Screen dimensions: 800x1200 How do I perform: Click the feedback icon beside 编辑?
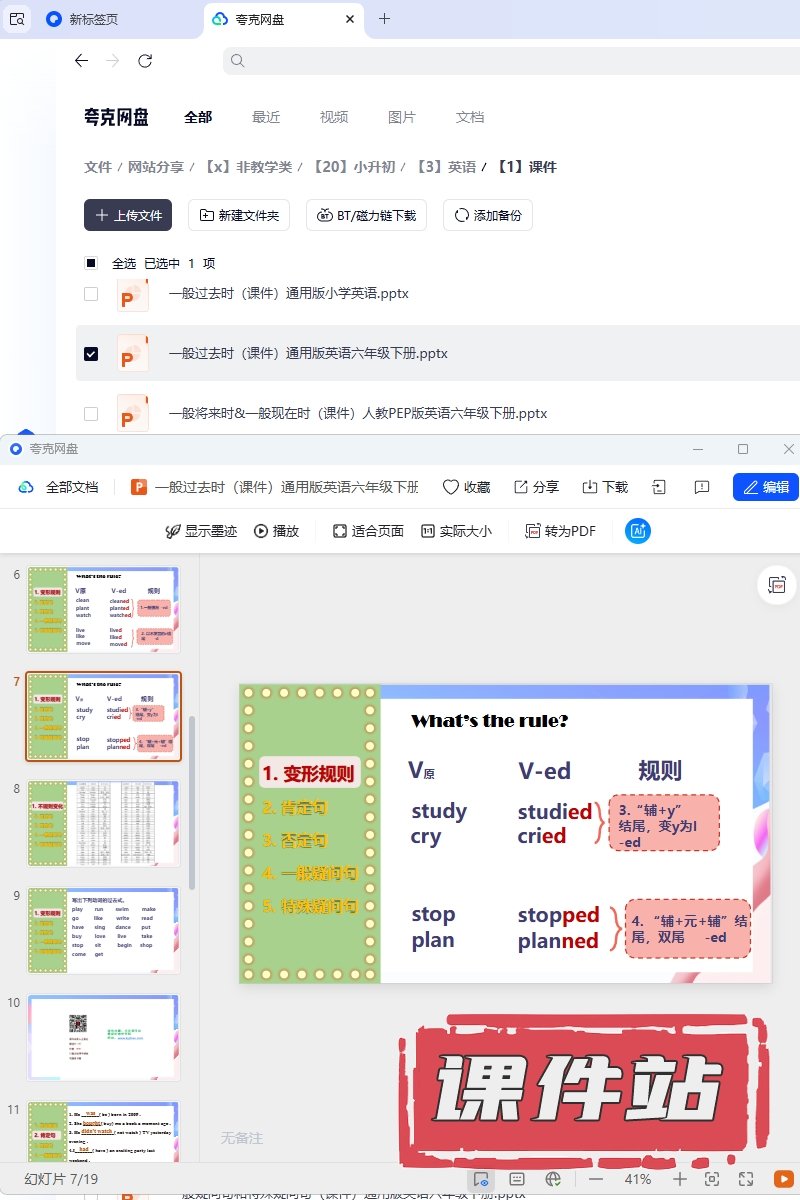click(x=702, y=487)
